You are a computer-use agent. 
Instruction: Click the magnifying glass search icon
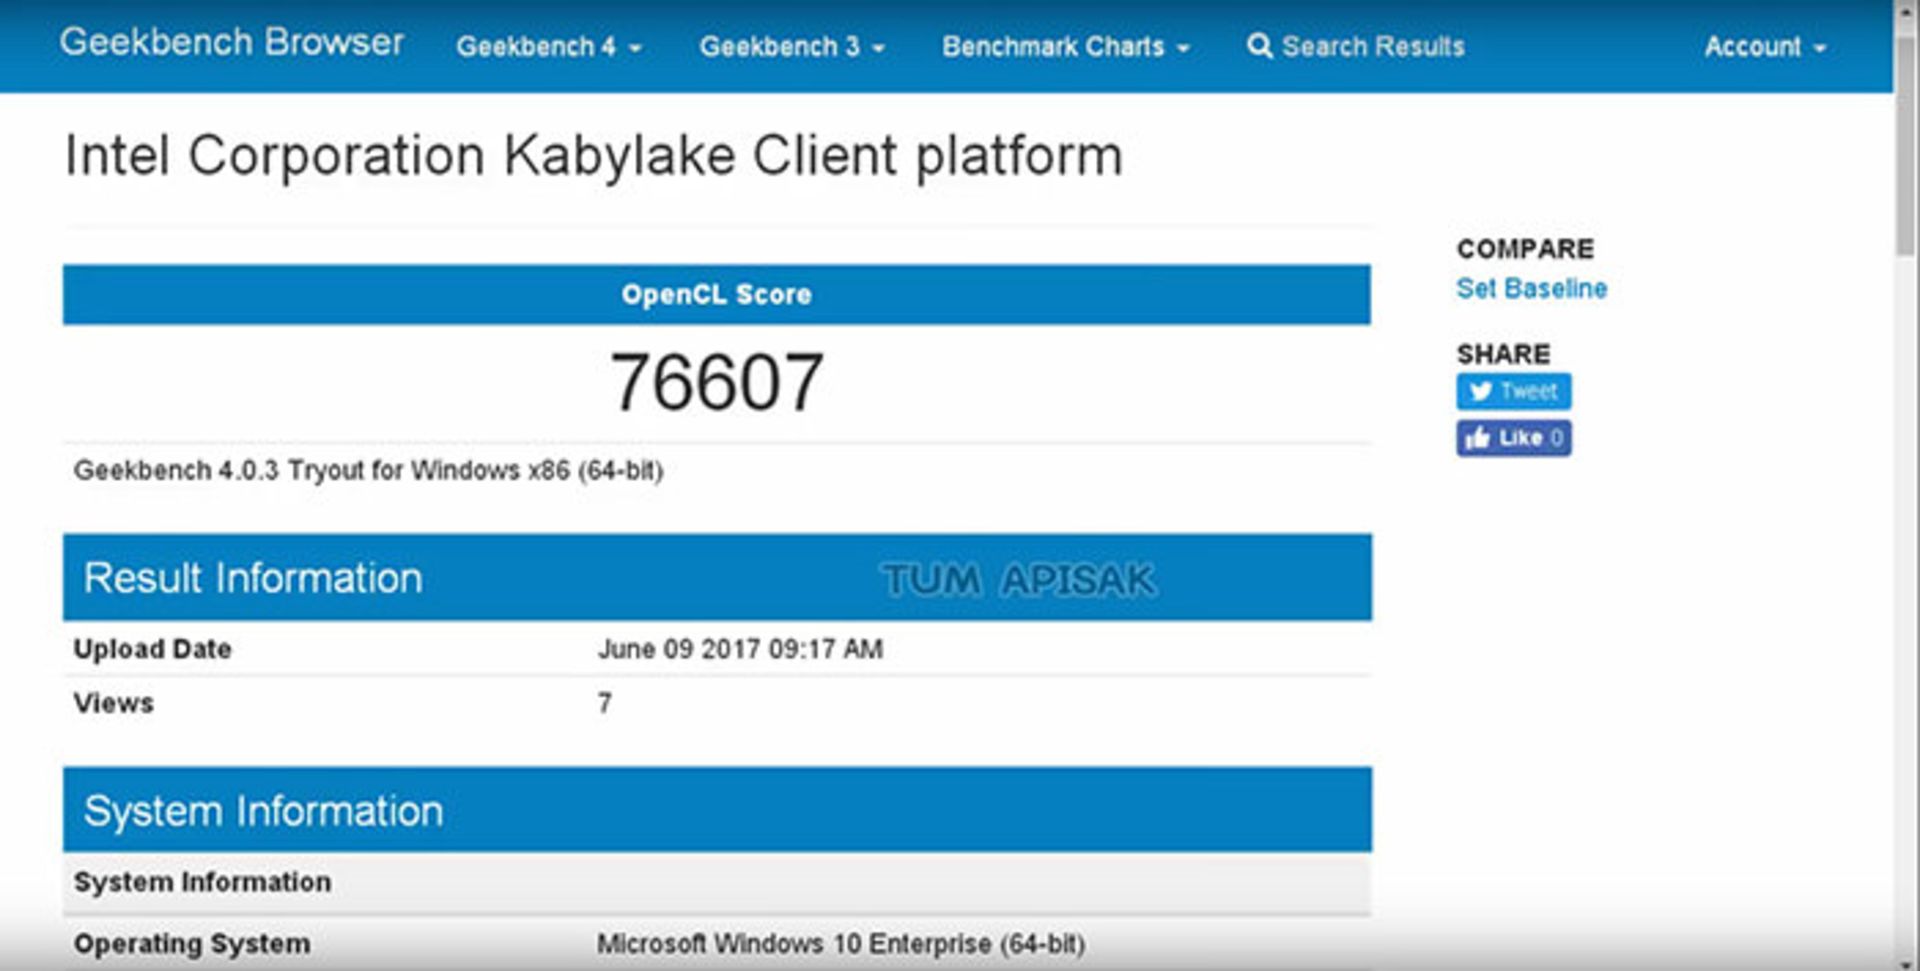[x=1259, y=46]
